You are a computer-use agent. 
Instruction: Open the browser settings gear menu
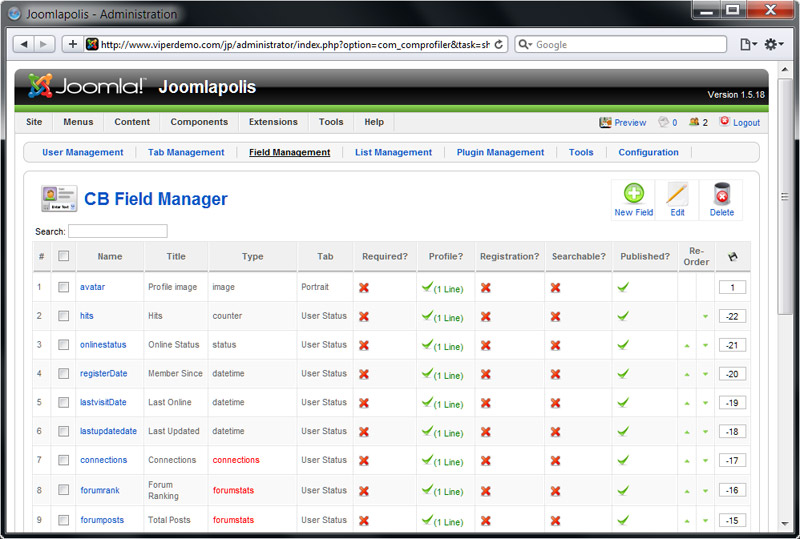773,44
